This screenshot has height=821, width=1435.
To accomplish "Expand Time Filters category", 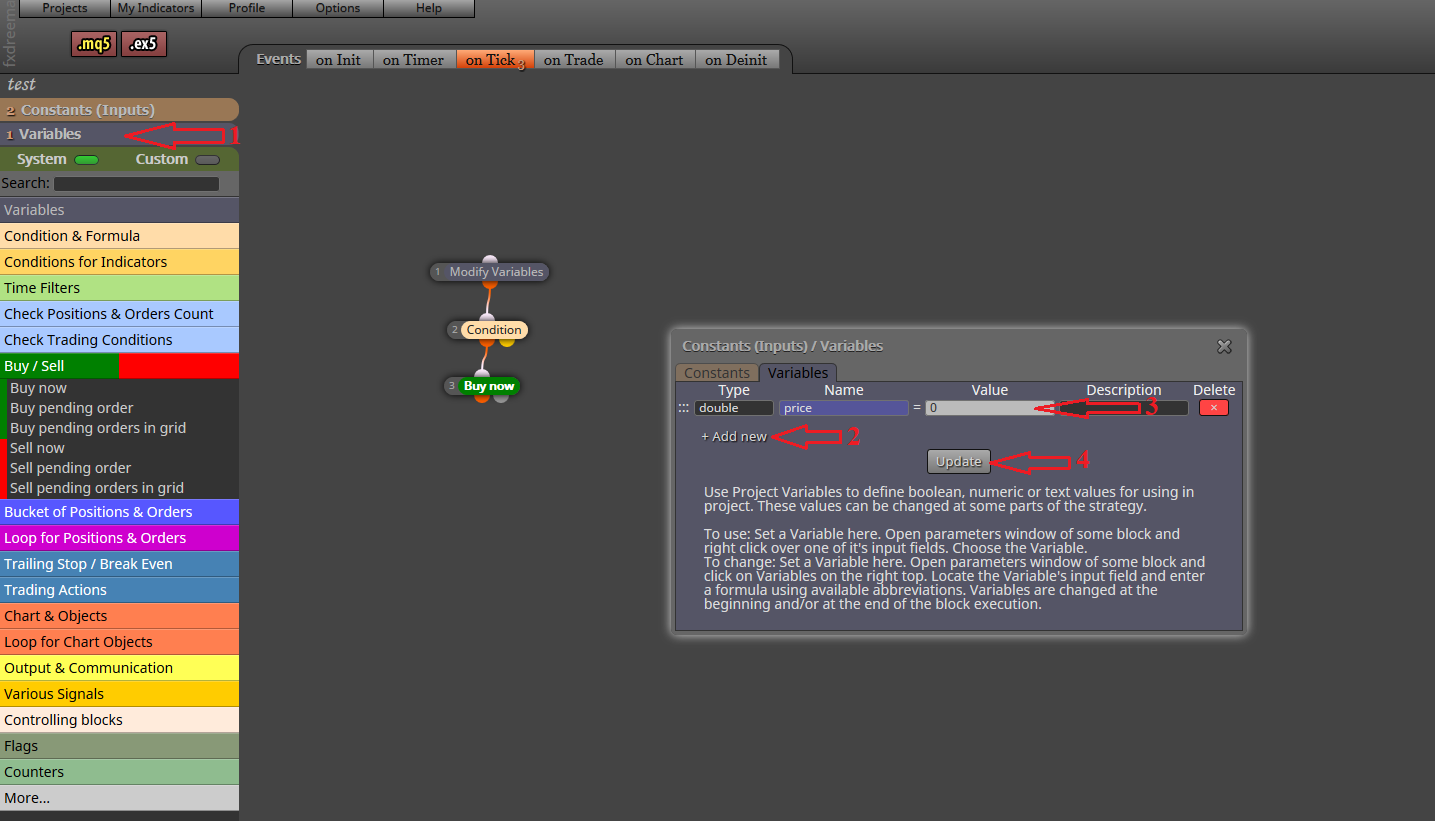I will [x=119, y=288].
